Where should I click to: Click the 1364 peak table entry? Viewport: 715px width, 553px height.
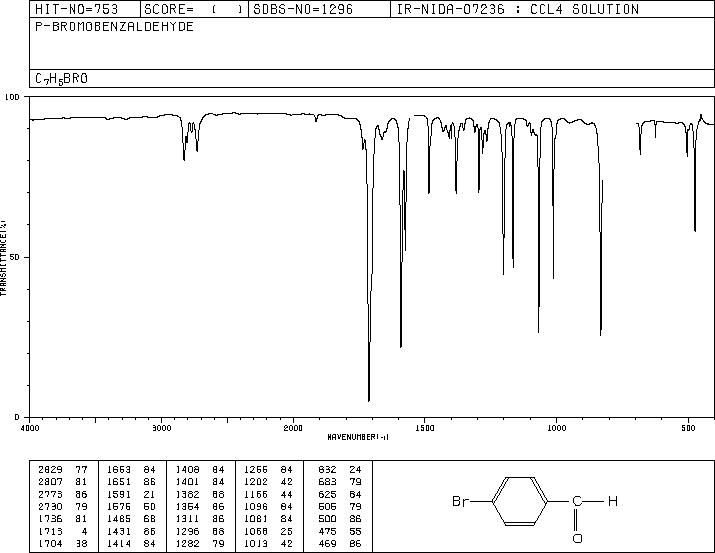click(200, 506)
